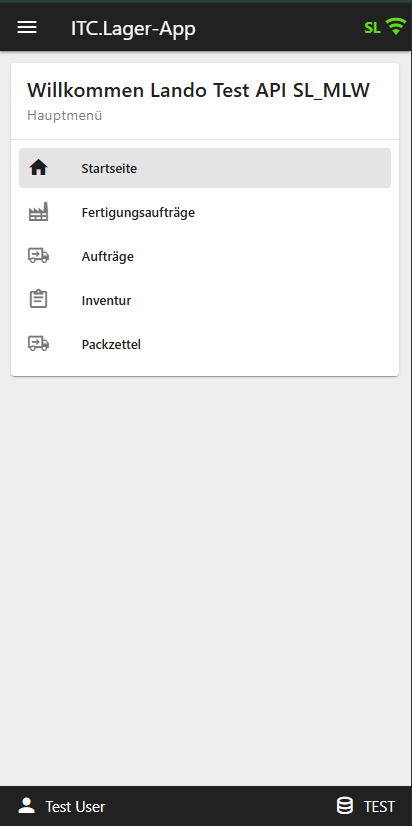
Task: Click the truck icon beside Aufträge
Action: [38, 256]
